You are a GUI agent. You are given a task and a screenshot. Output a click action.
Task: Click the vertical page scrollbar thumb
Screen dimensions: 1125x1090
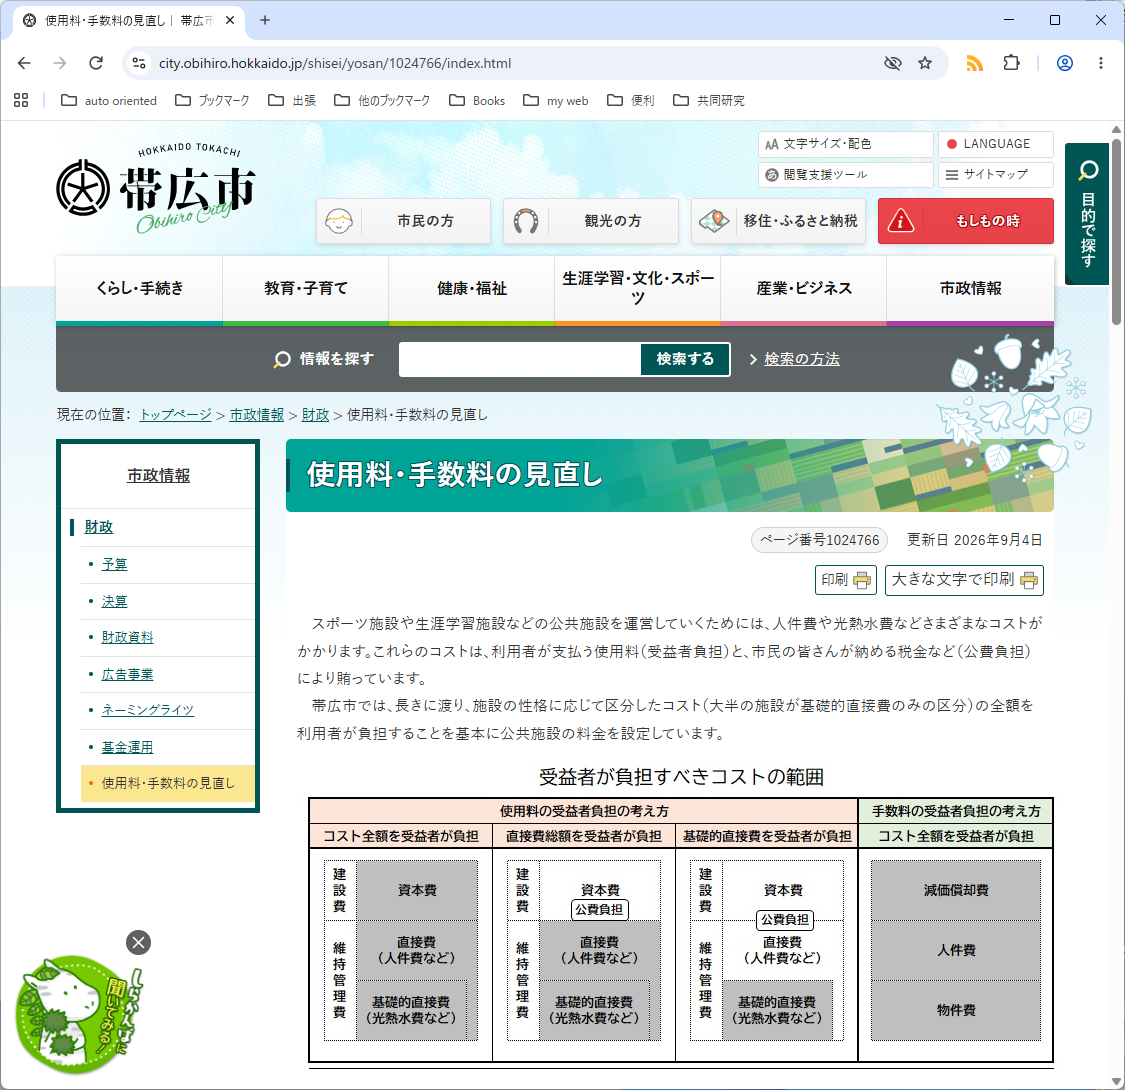1116,231
